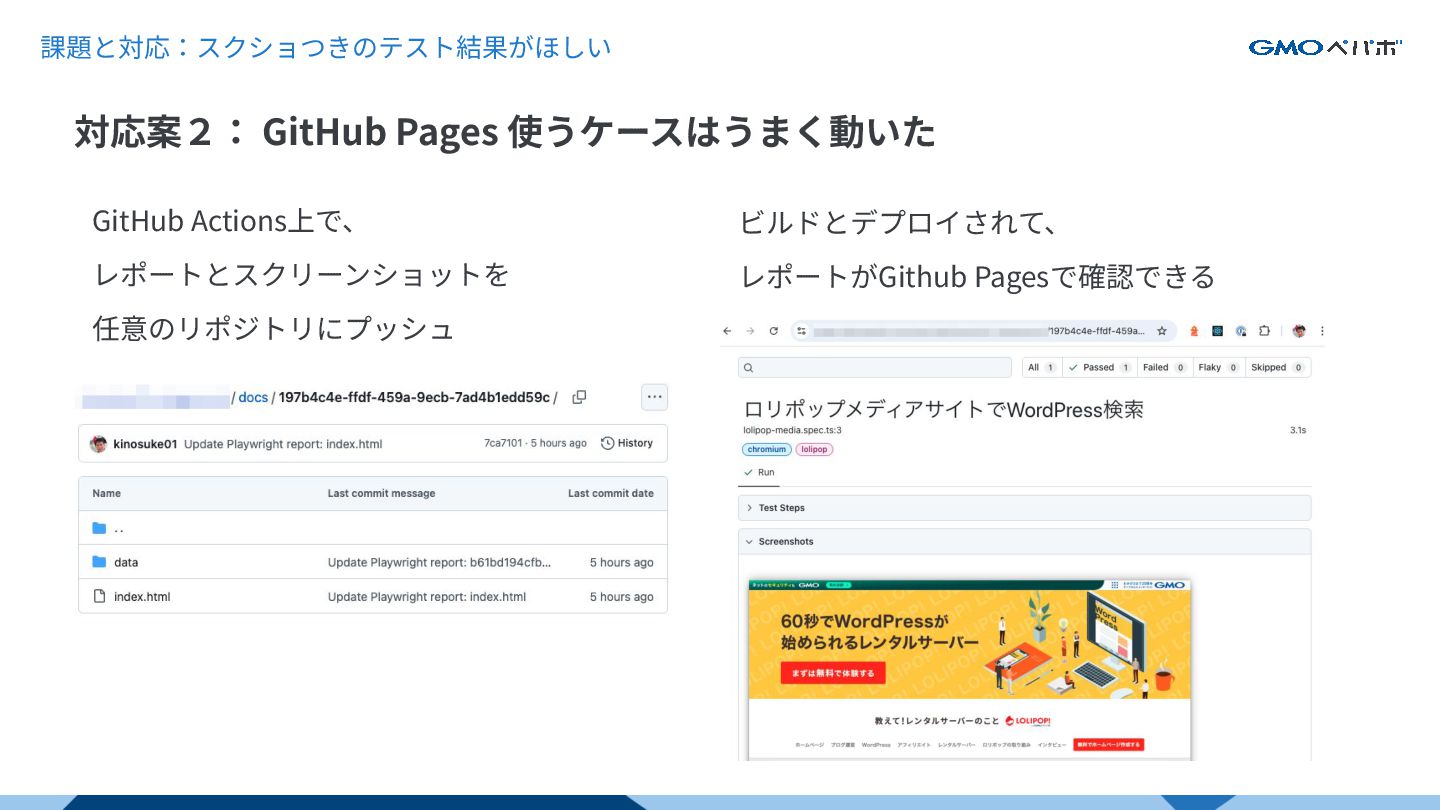Filter tests by Flaky
Screen dimensions: 1440x810
pos(1218,368)
